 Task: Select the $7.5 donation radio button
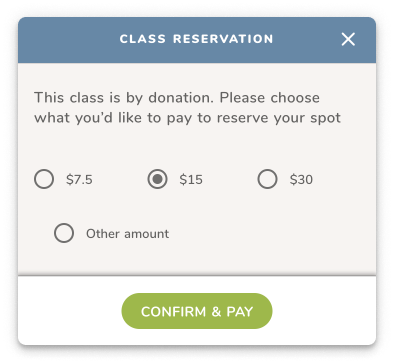(44, 179)
